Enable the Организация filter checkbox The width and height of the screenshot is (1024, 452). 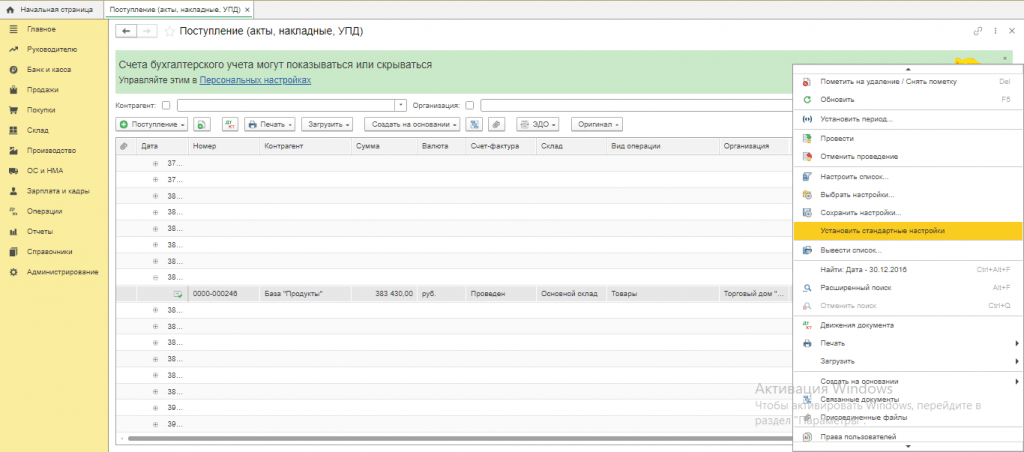pos(469,104)
